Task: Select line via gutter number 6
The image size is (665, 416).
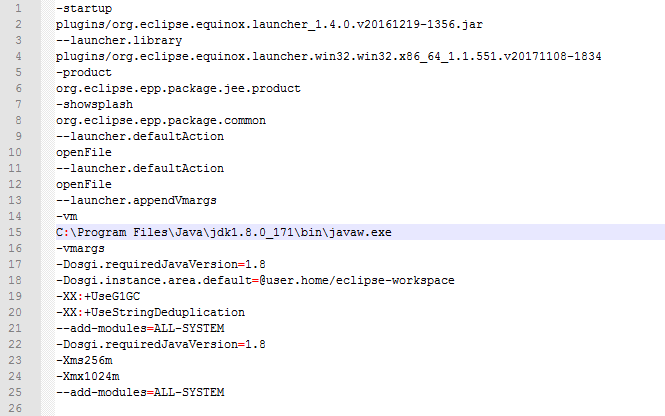Action: 18,89
